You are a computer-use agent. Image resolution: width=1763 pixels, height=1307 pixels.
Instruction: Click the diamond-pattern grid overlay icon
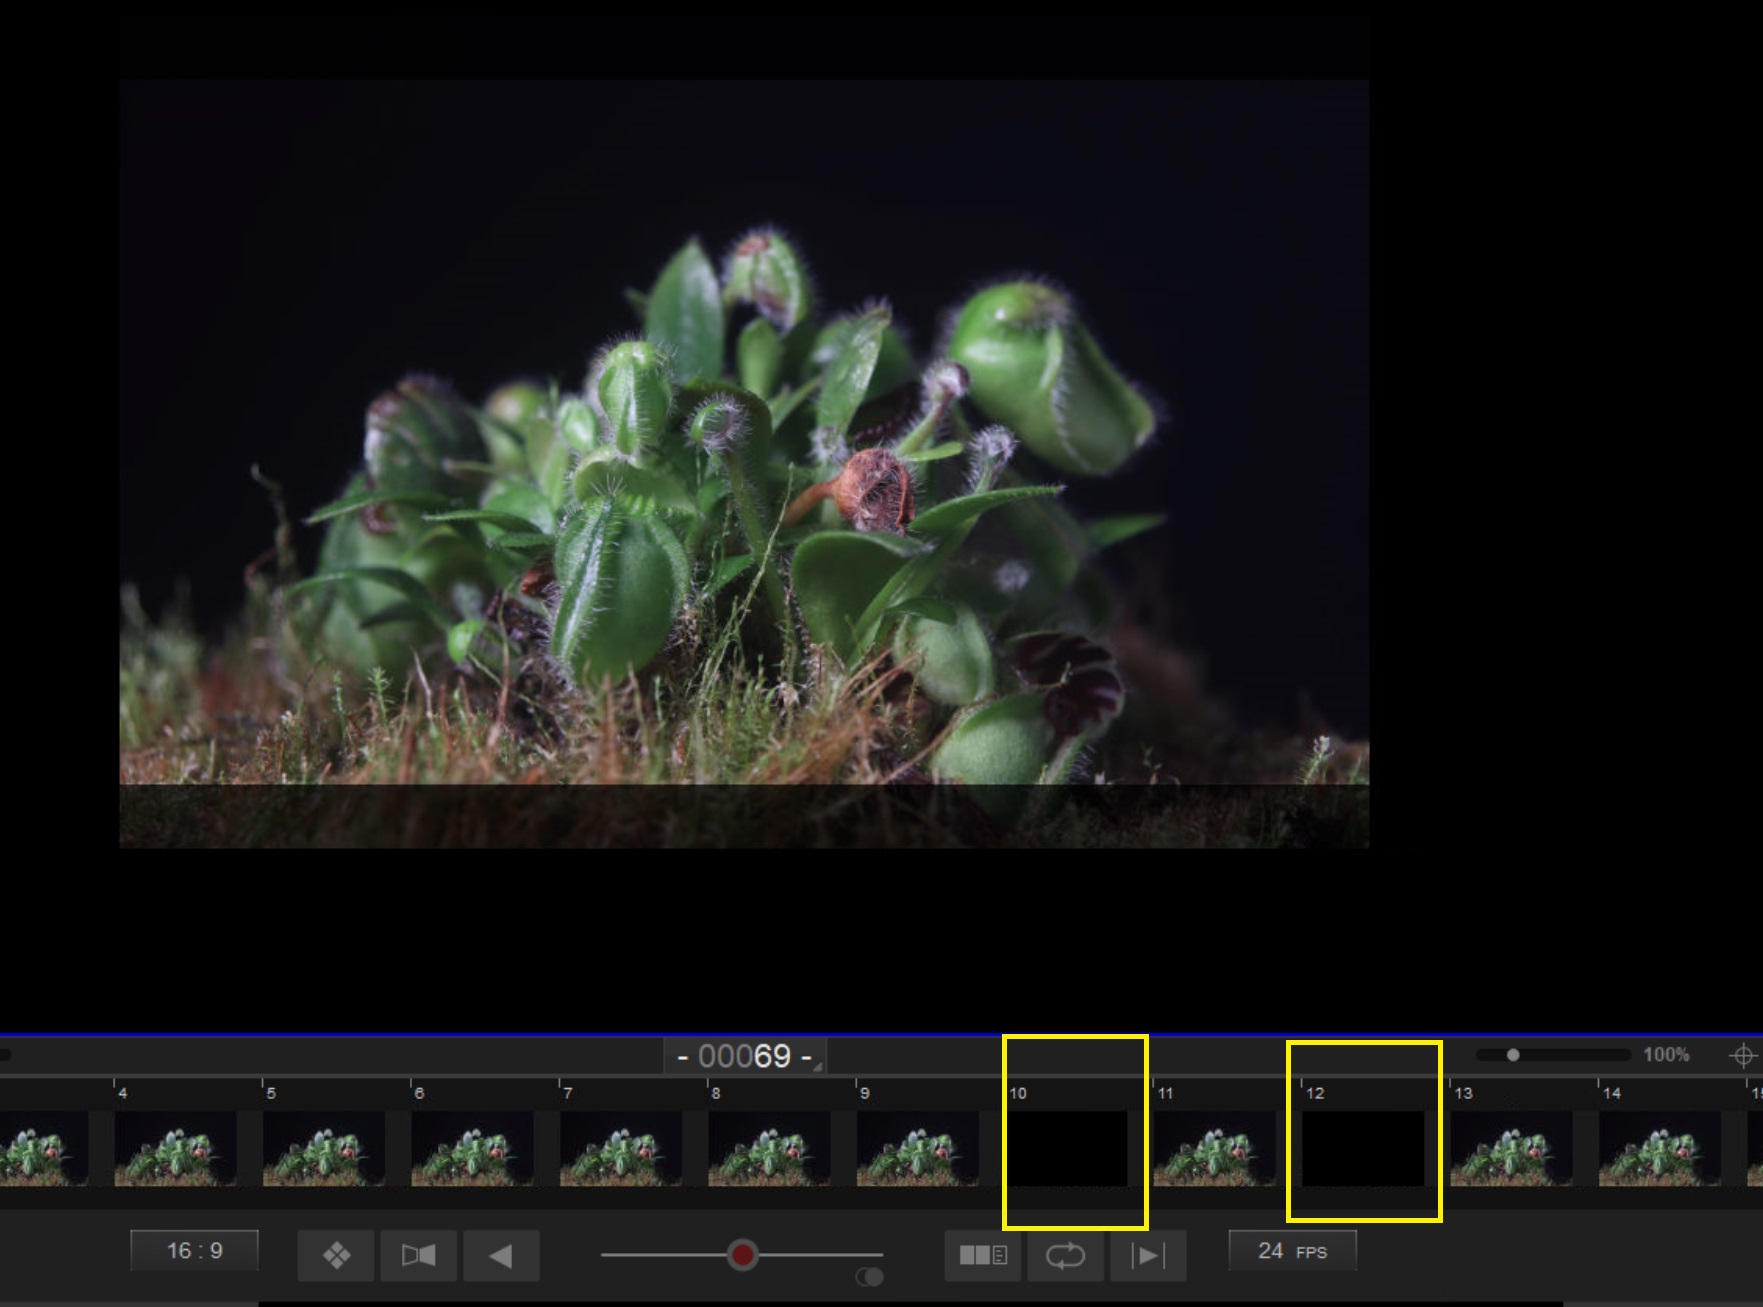tap(336, 1255)
